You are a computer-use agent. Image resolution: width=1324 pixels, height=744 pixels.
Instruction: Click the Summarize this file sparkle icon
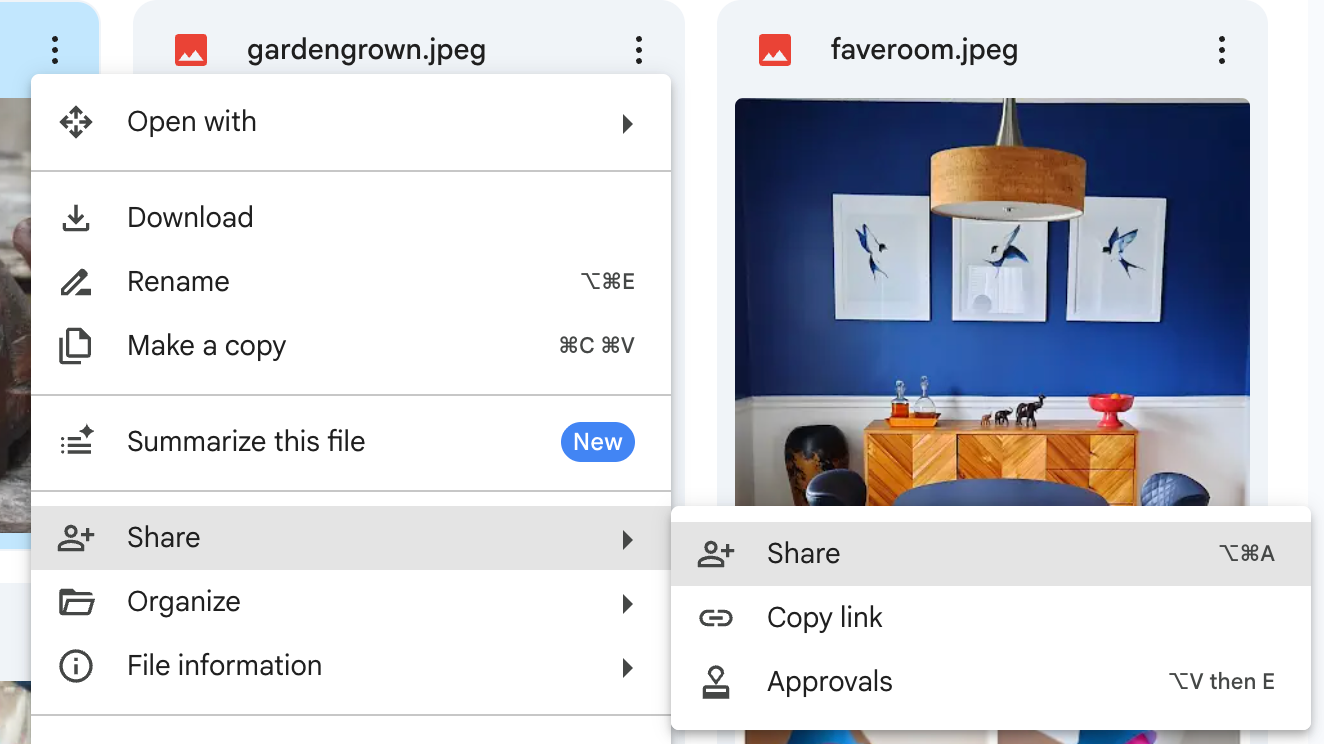pyautogui.click(x=76, y=442)
